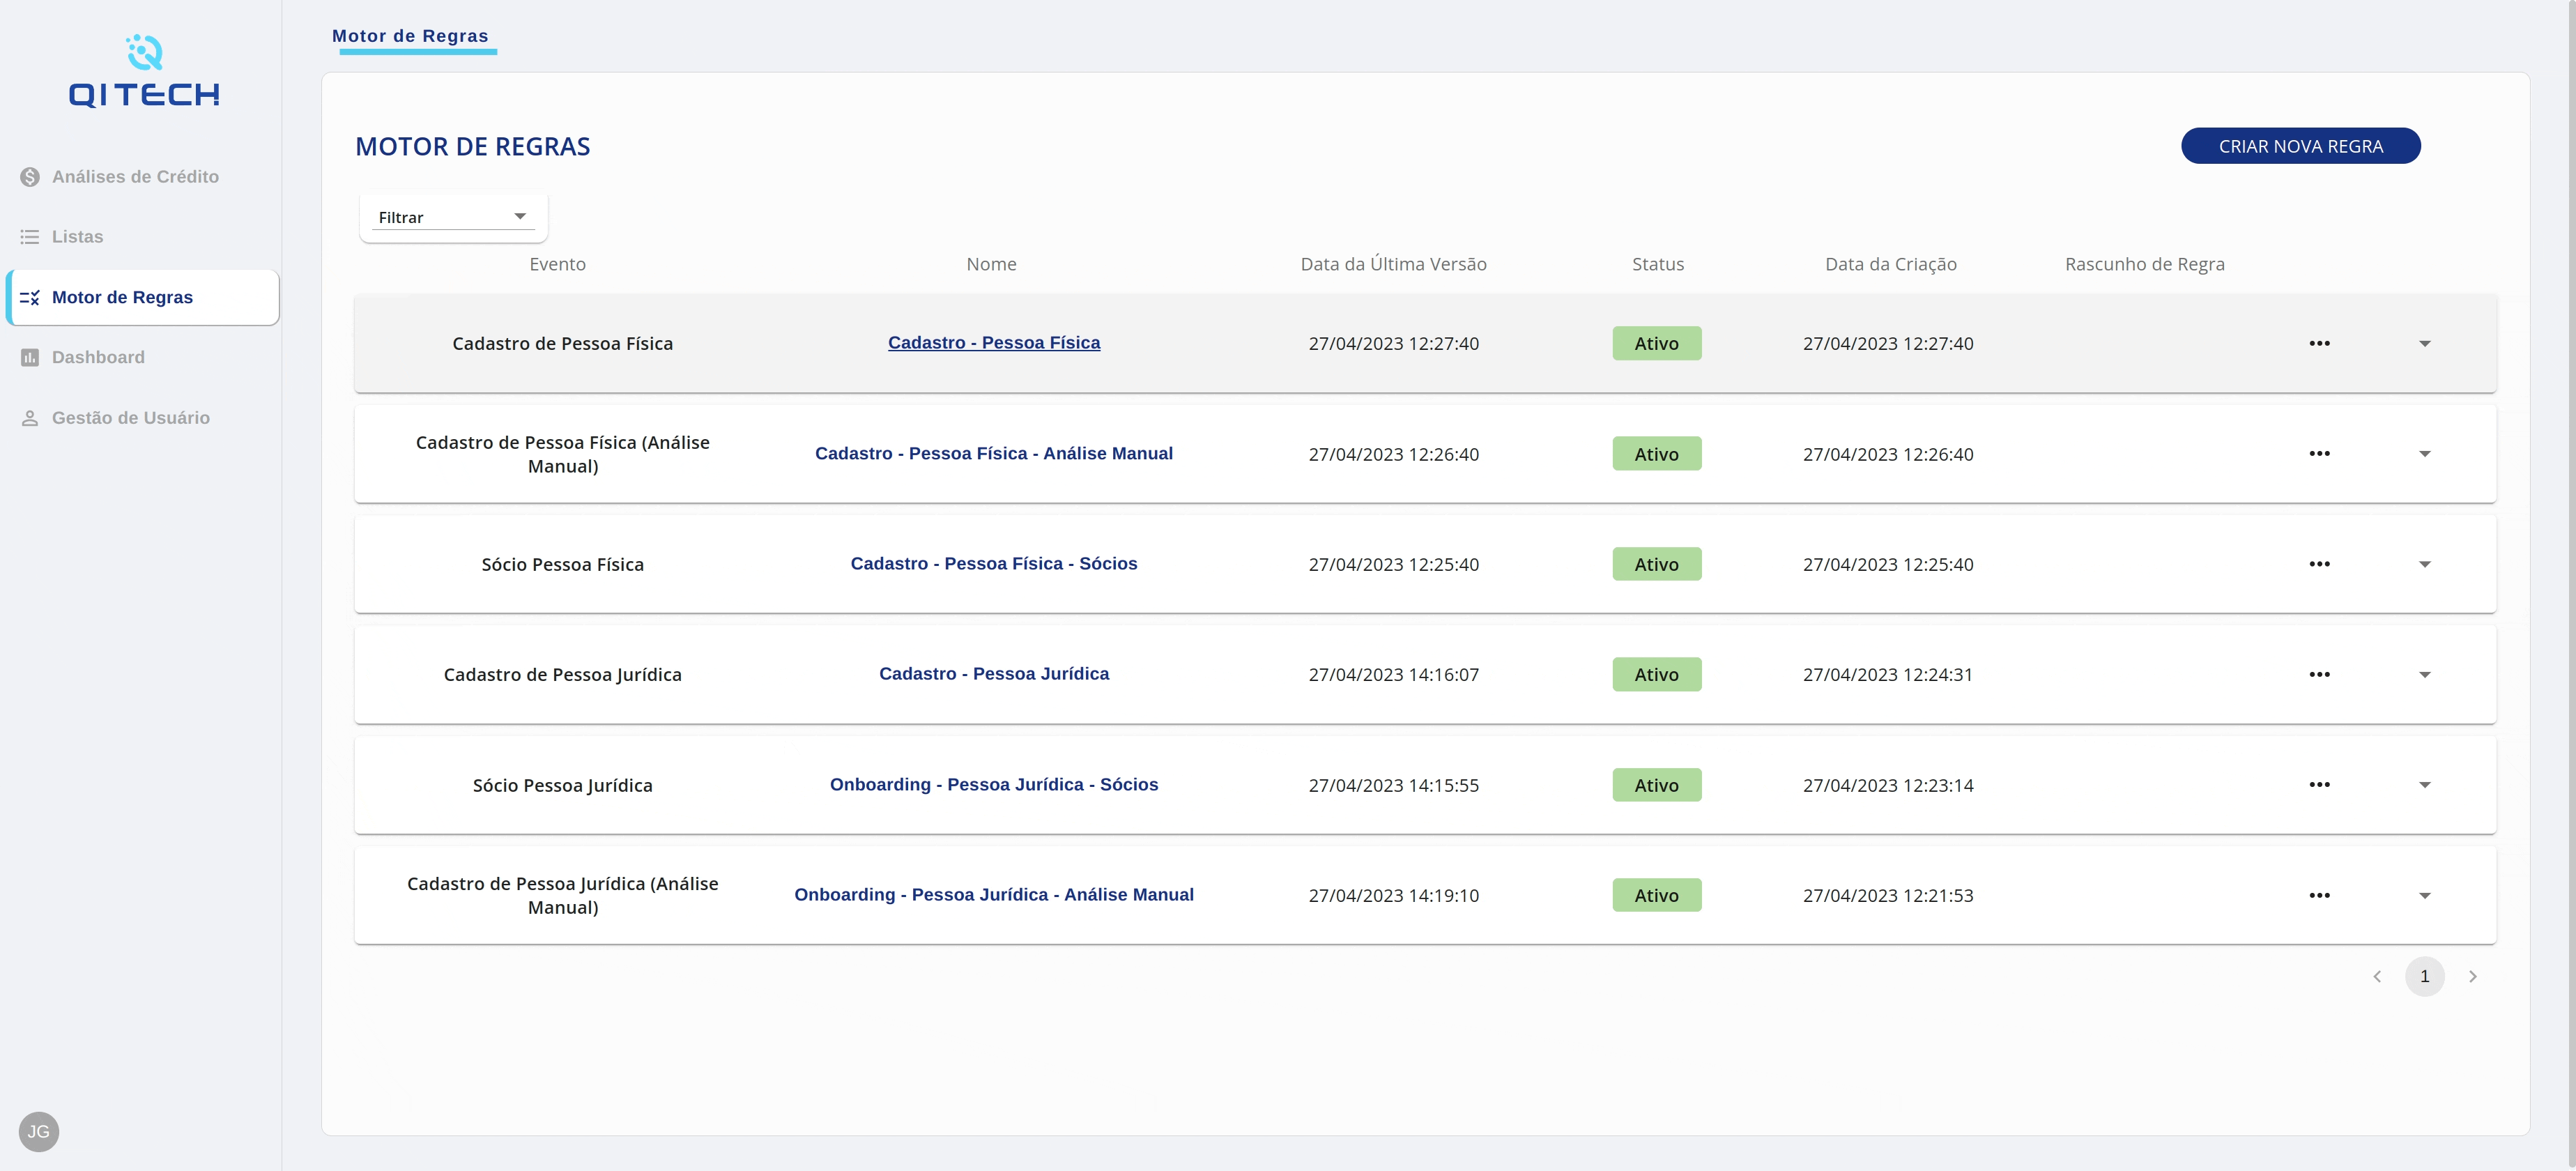Select the Motor de Regras top tab

[x=410, y=36]
